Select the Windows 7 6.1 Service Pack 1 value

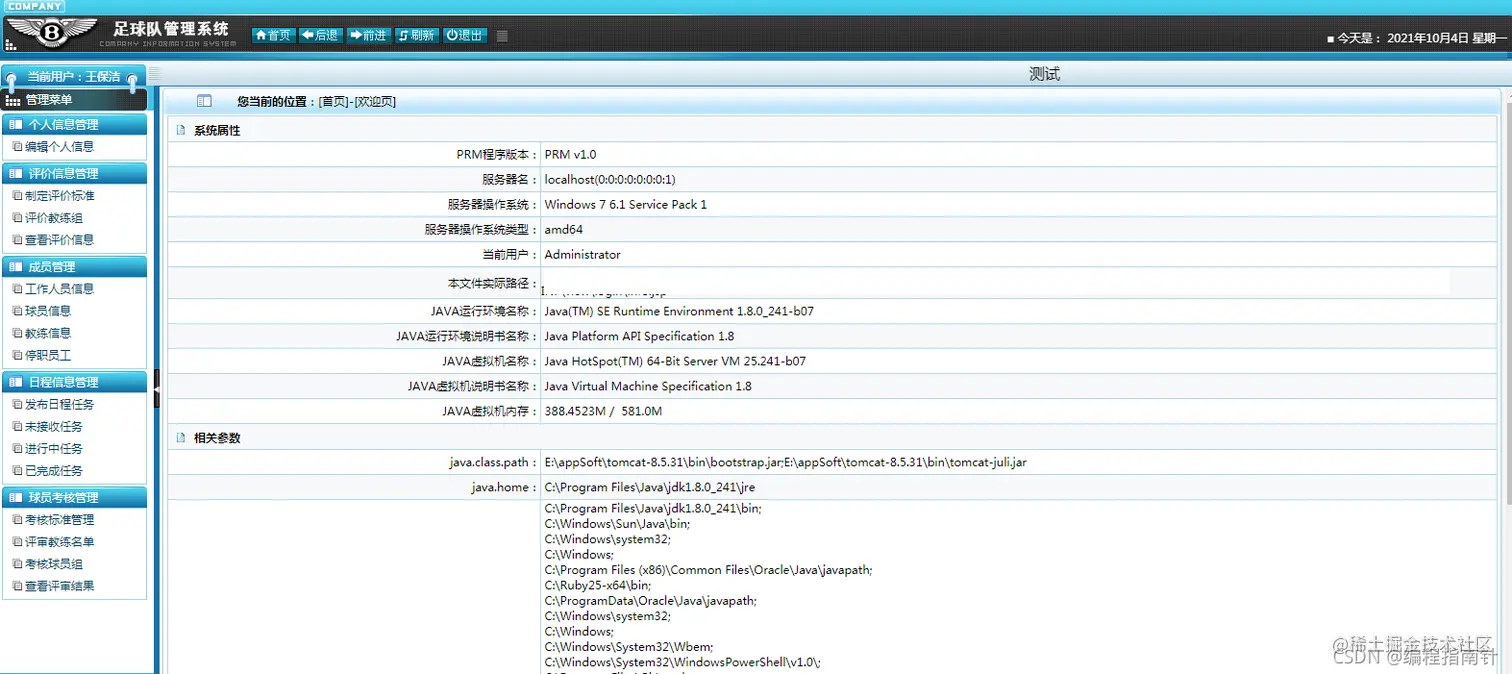click(x=626, y=205)
